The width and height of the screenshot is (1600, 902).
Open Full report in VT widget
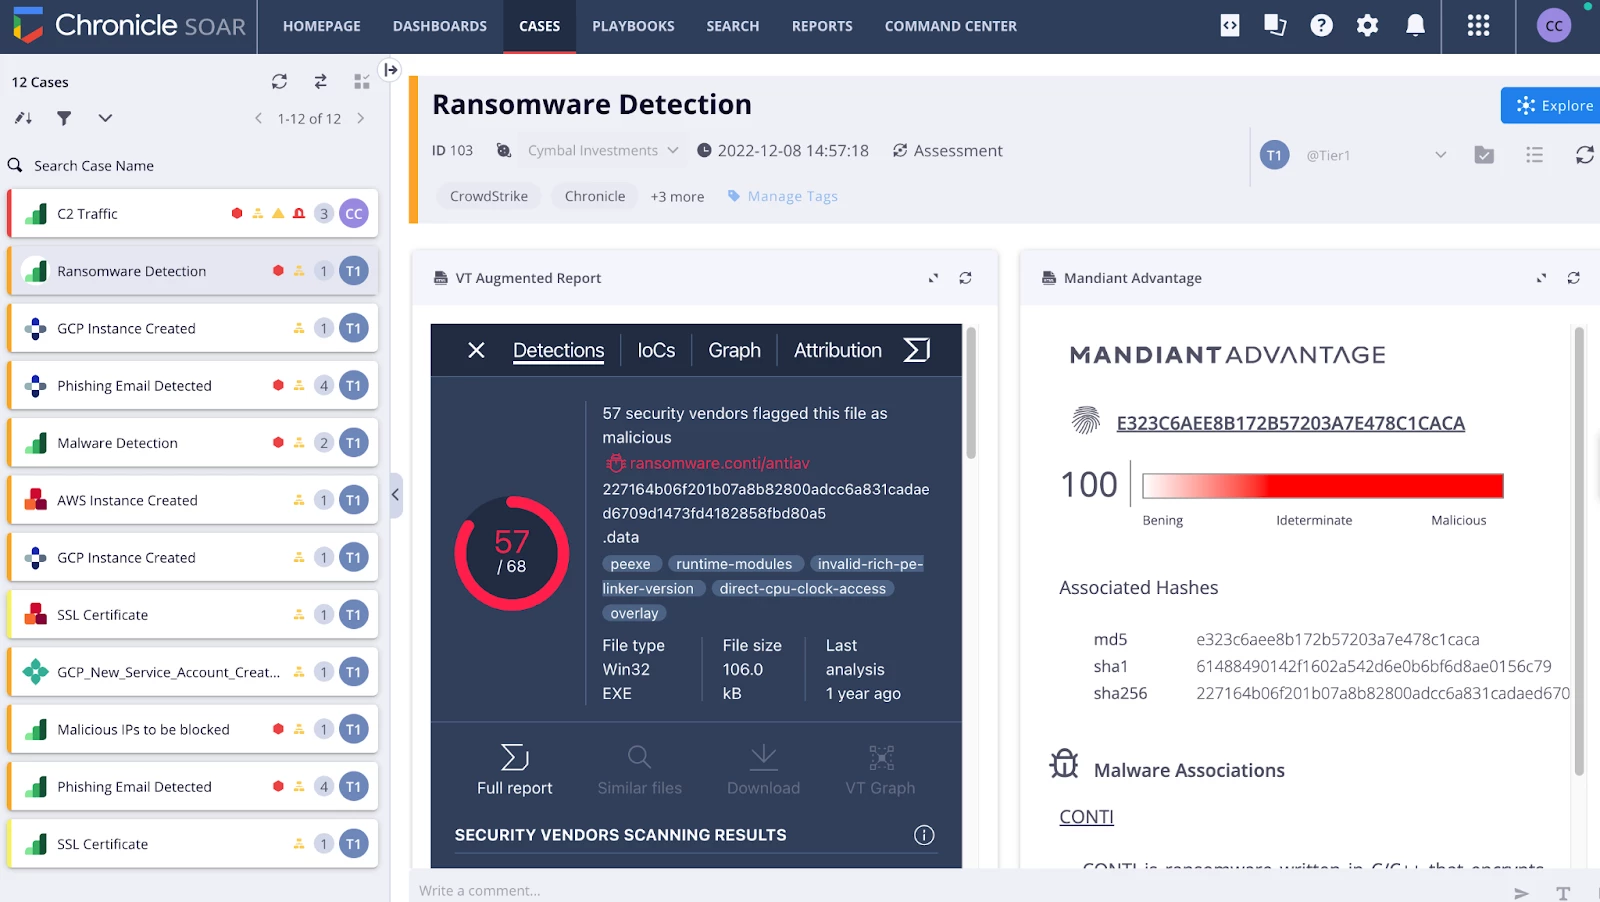[x=515, y=770]
